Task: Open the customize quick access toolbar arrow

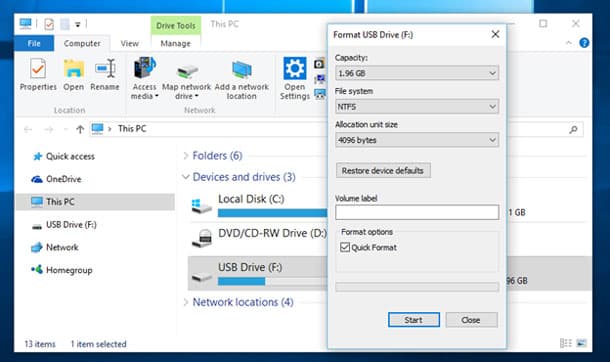Action: pos(78,25)
